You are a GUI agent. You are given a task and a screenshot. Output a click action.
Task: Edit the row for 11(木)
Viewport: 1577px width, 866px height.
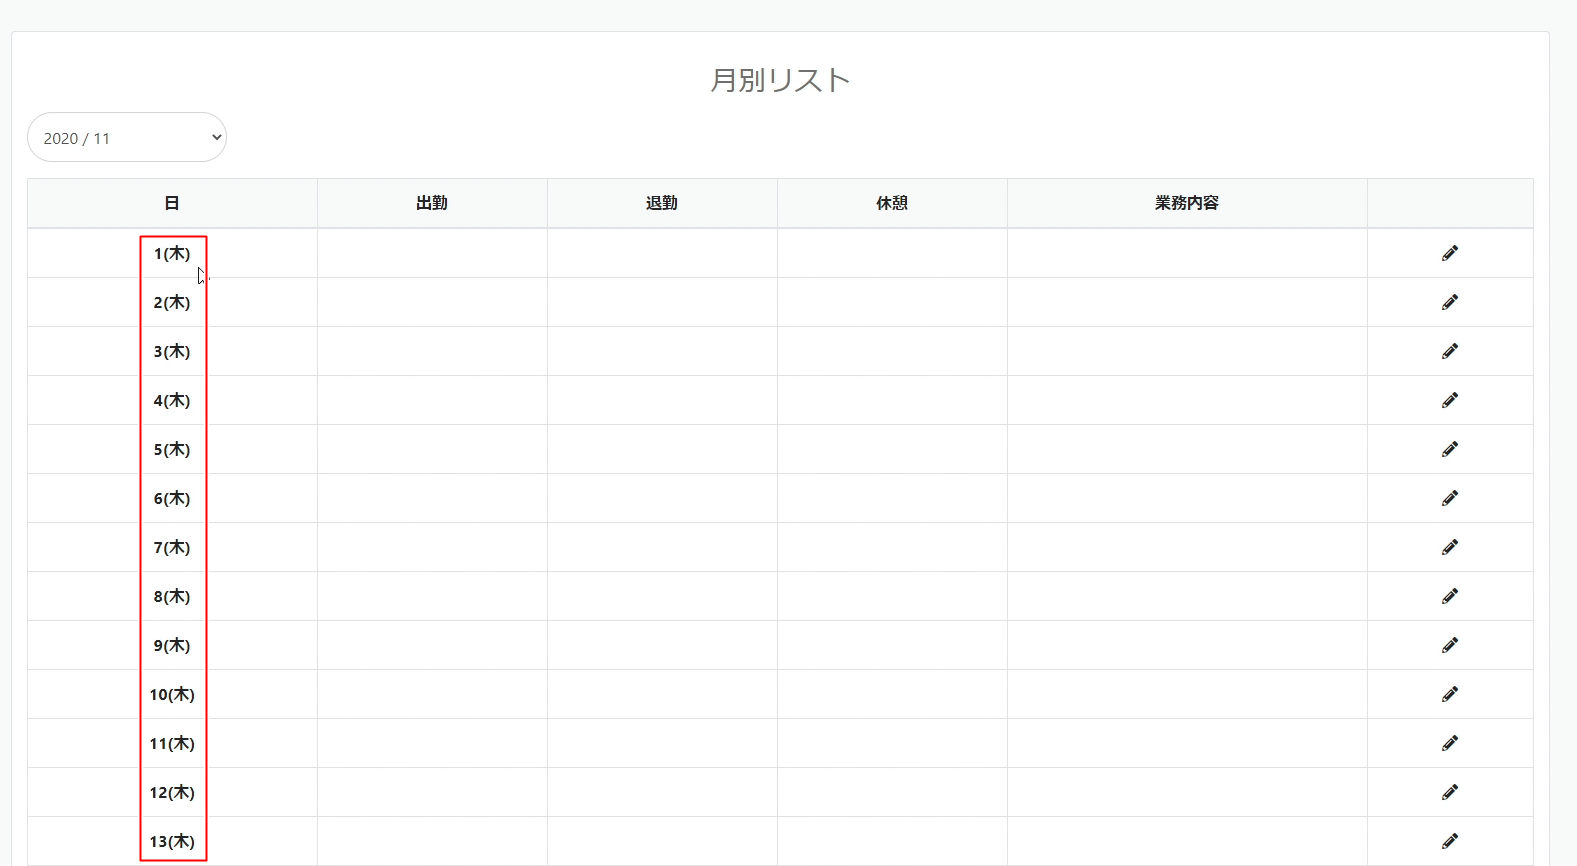pyautogui.click(x=1450, y=743)
